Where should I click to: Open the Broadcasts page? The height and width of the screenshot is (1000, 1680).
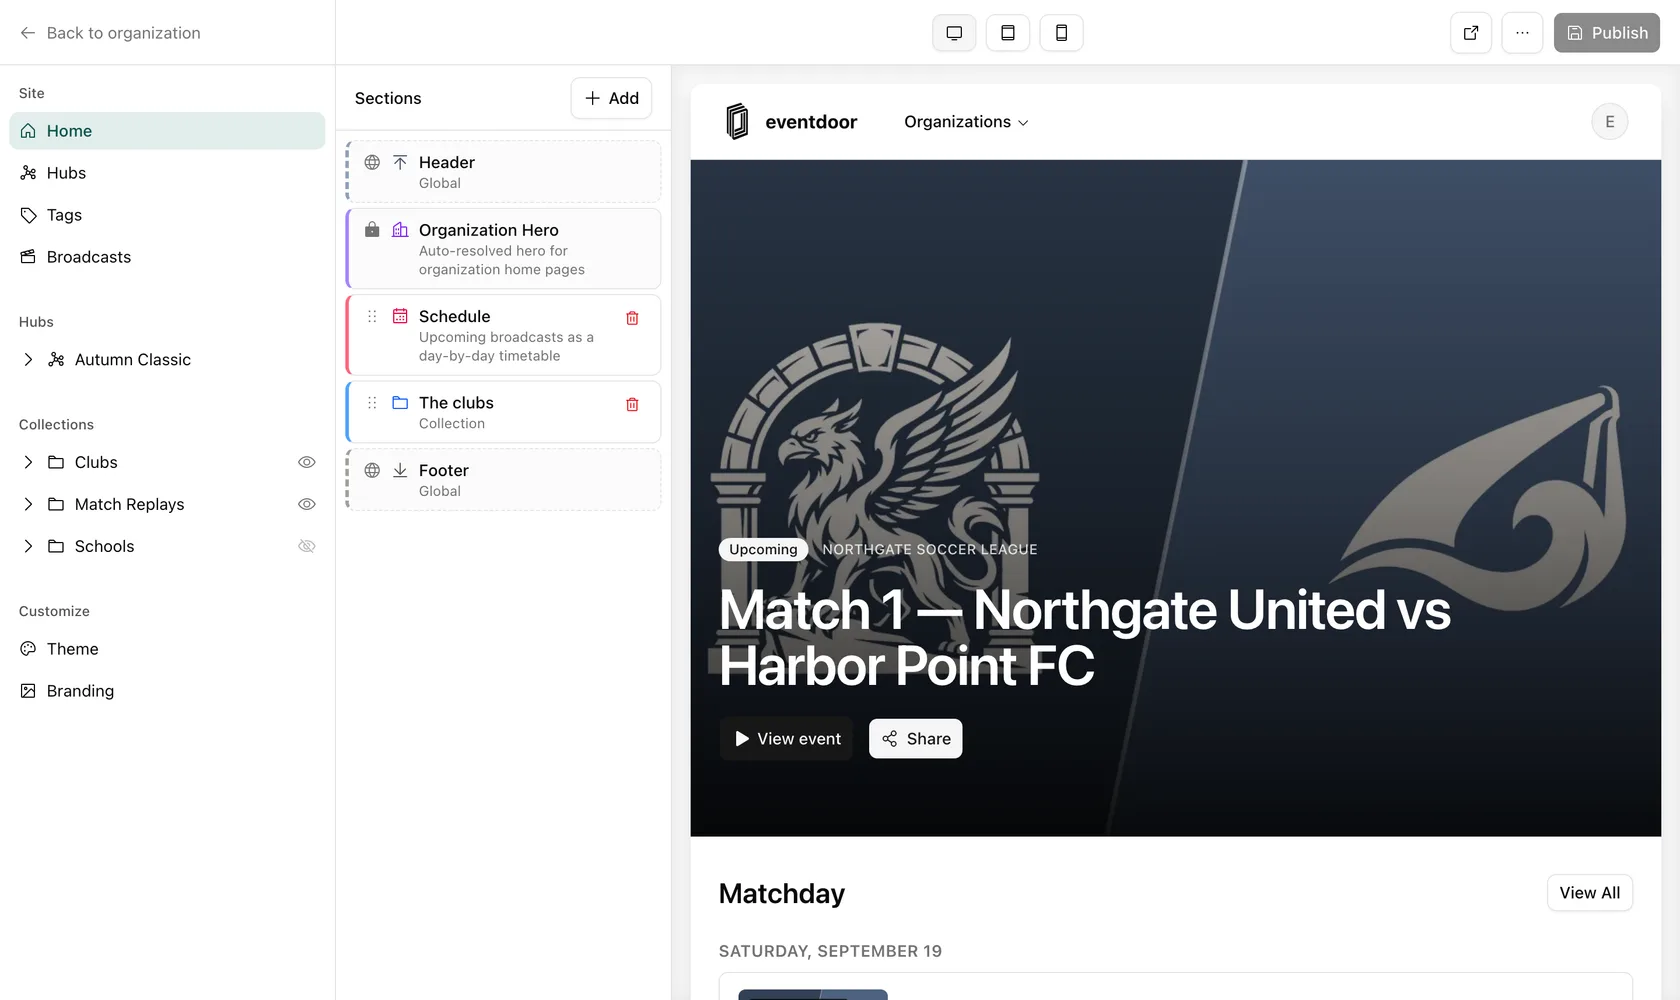(x=167, y=257)
